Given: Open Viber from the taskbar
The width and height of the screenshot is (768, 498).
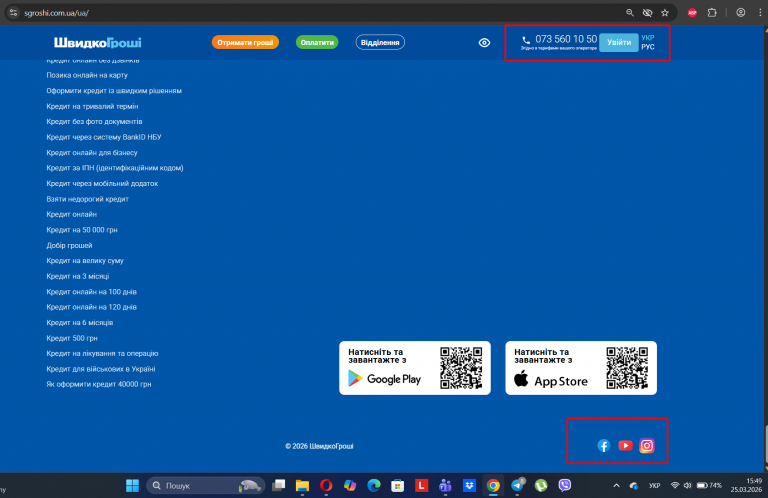Looking at the screenshot, I should point(565,485).
